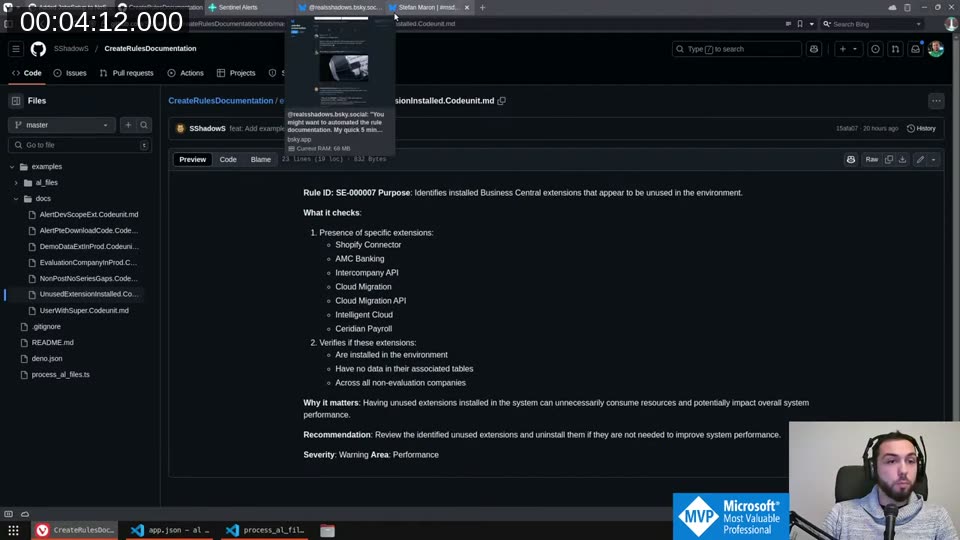Collapse the Files side panel

tap(15, 101)
